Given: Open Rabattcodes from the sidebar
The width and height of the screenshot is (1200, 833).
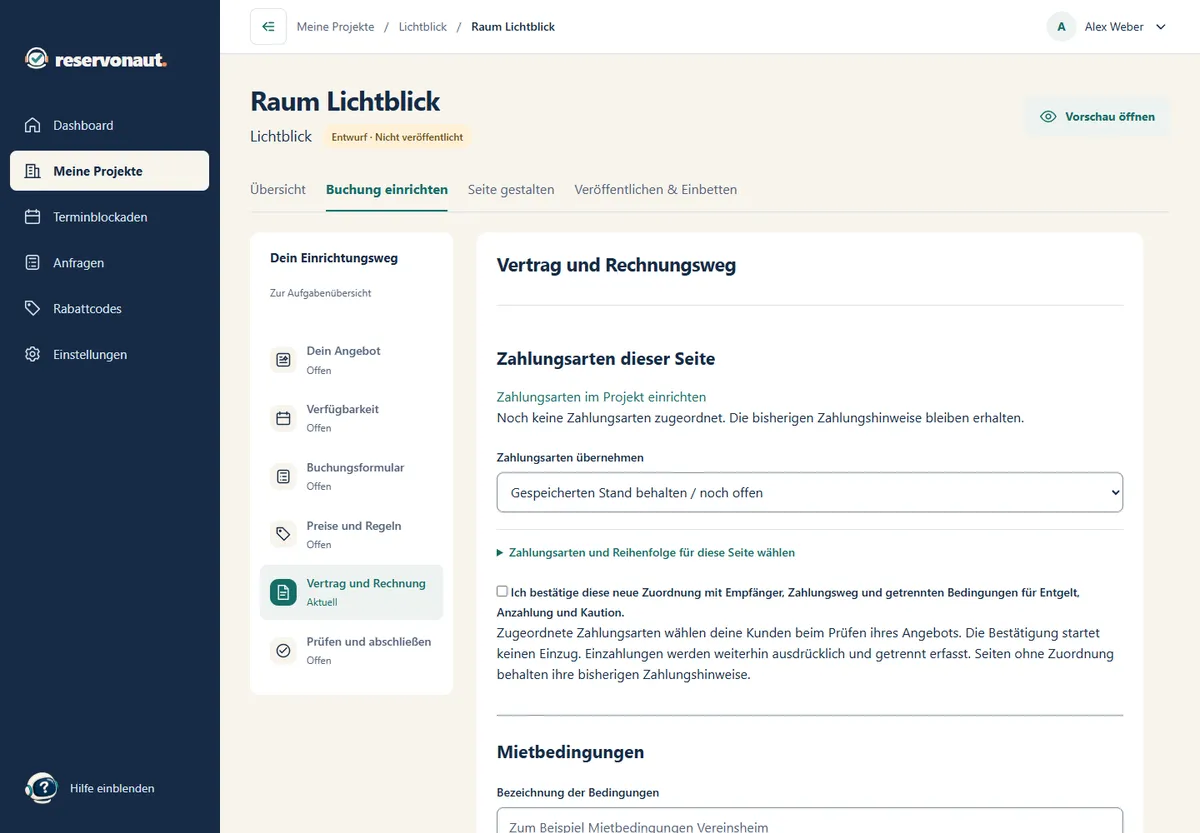Looking at the screenshot, I should (110, 309).
